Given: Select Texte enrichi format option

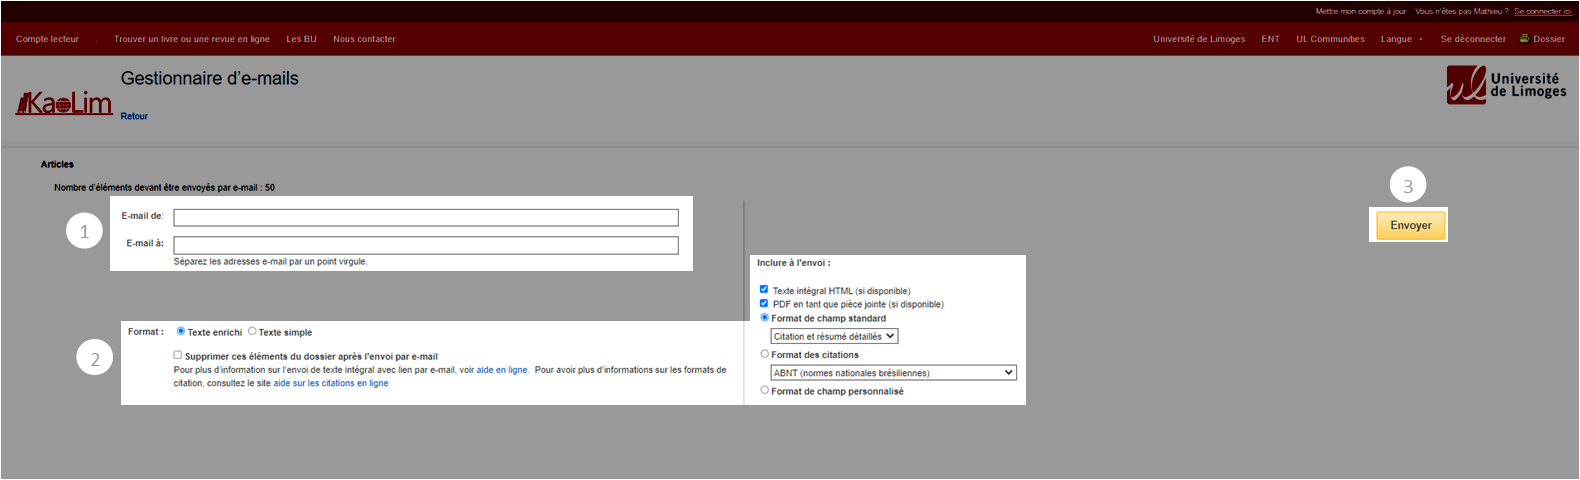Looking at the screenshot, I should 181,331.
